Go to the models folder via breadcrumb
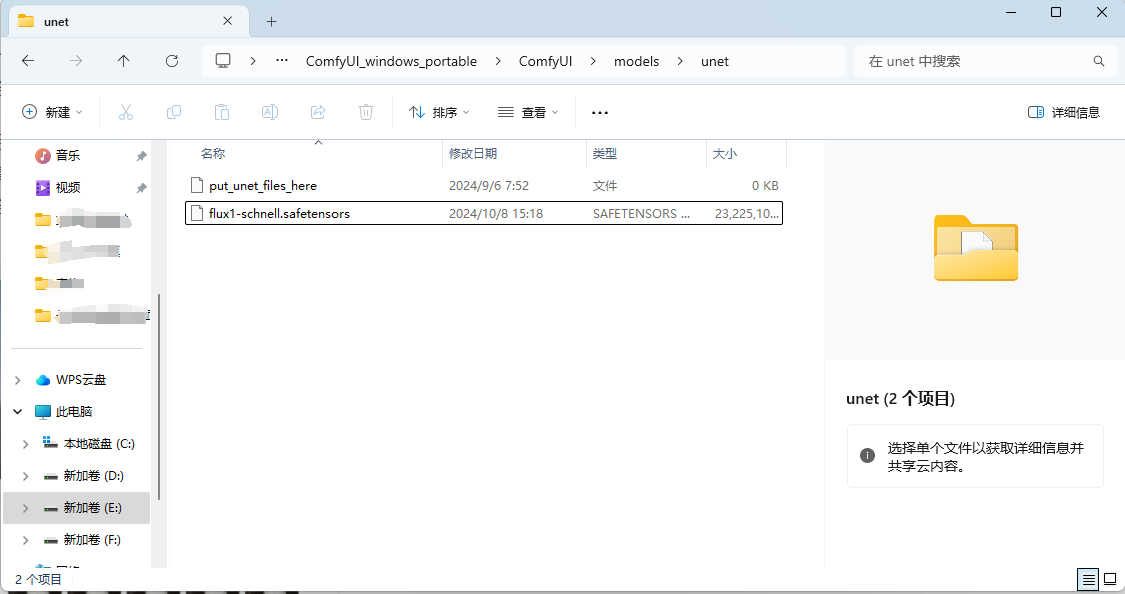The width and height of the screenshot is (1125, 594). (x=636, y=61)
